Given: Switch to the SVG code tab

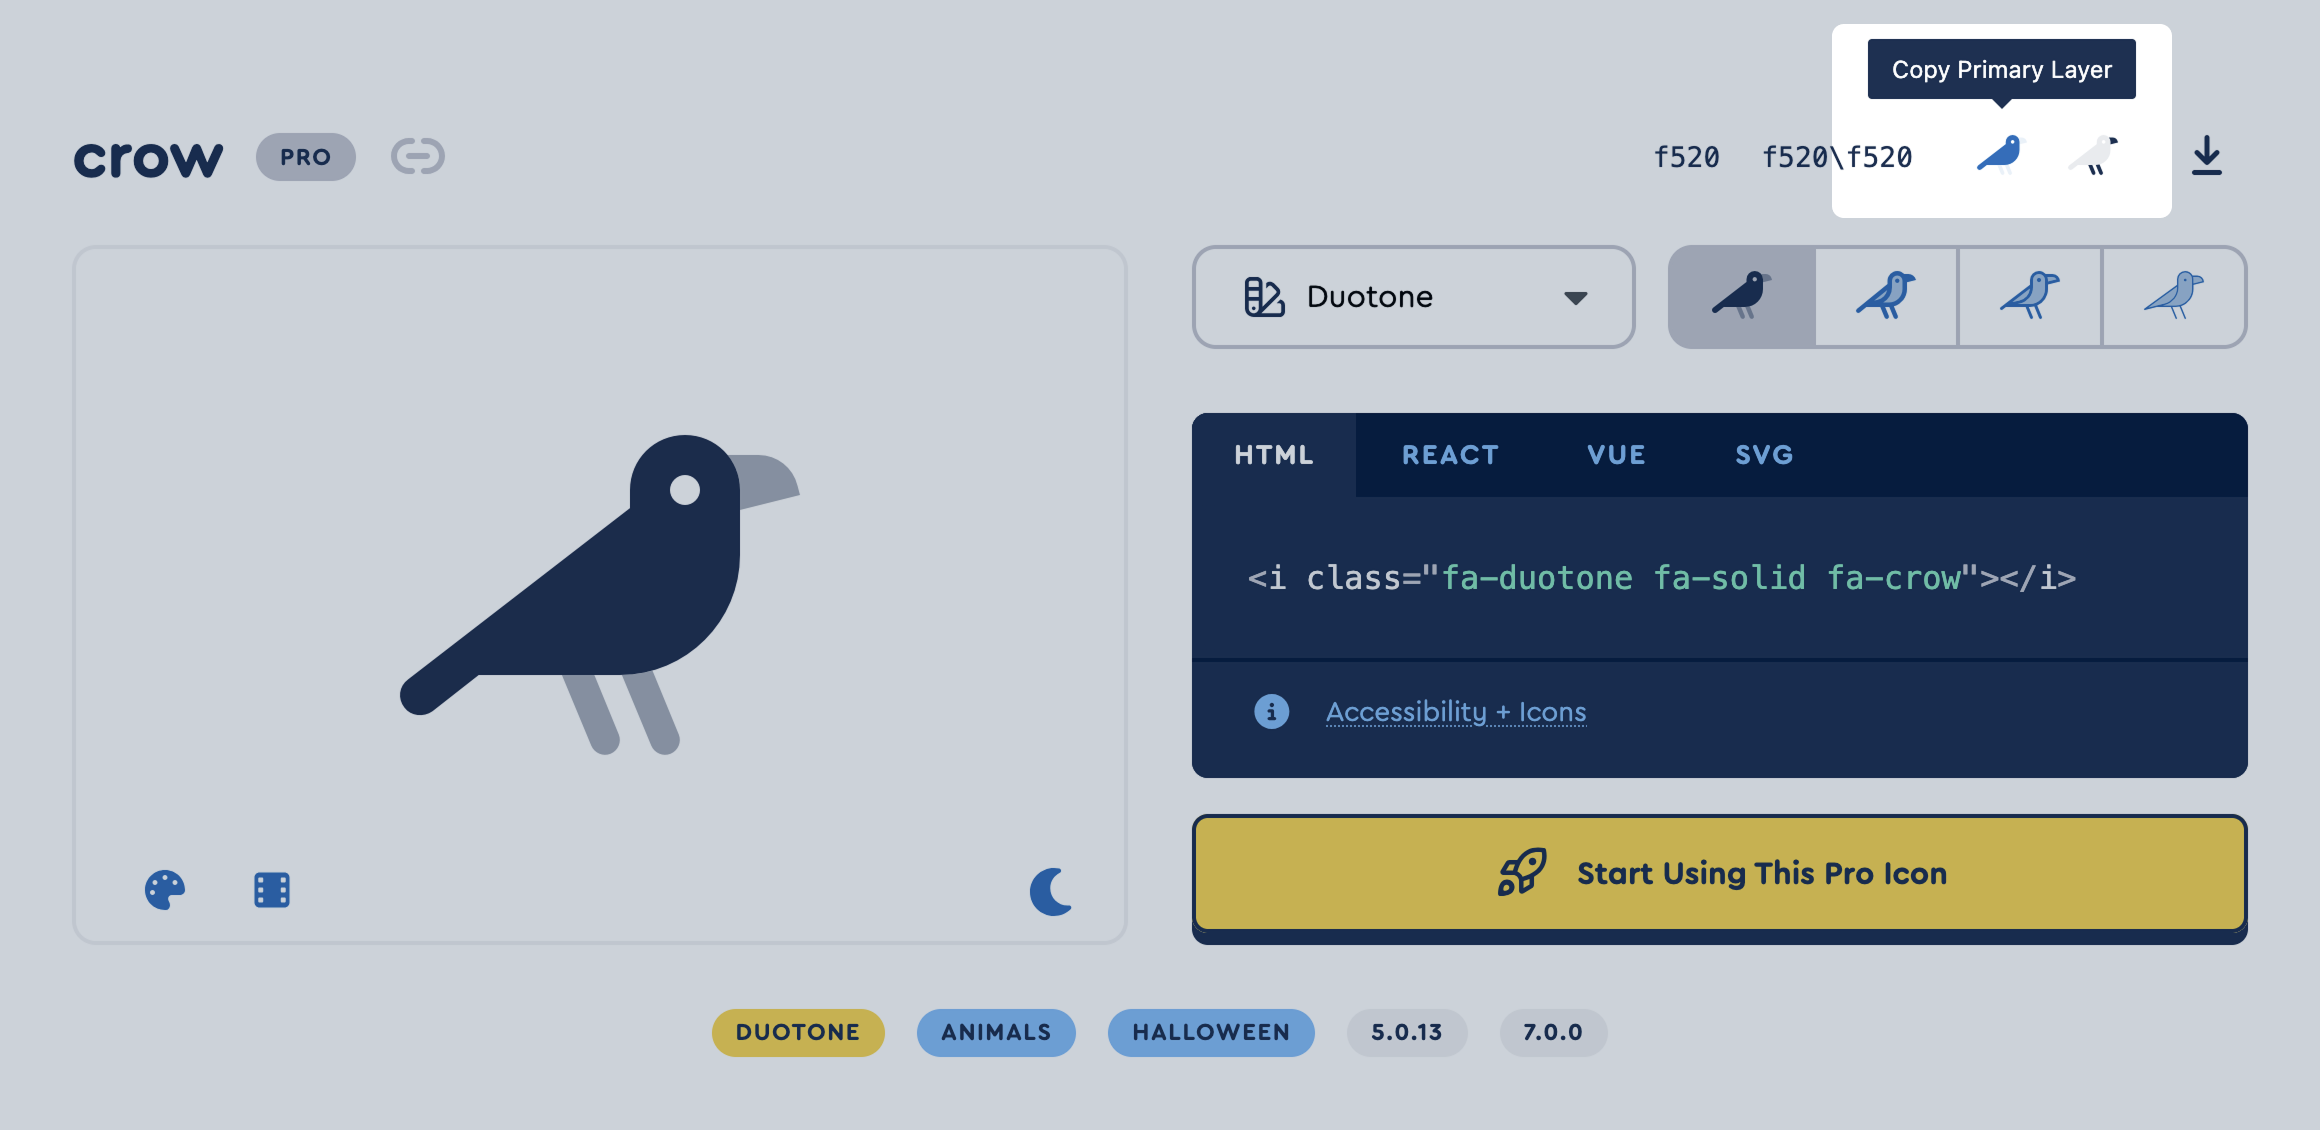Looking at the screenshot, I should coord(1764,455).
